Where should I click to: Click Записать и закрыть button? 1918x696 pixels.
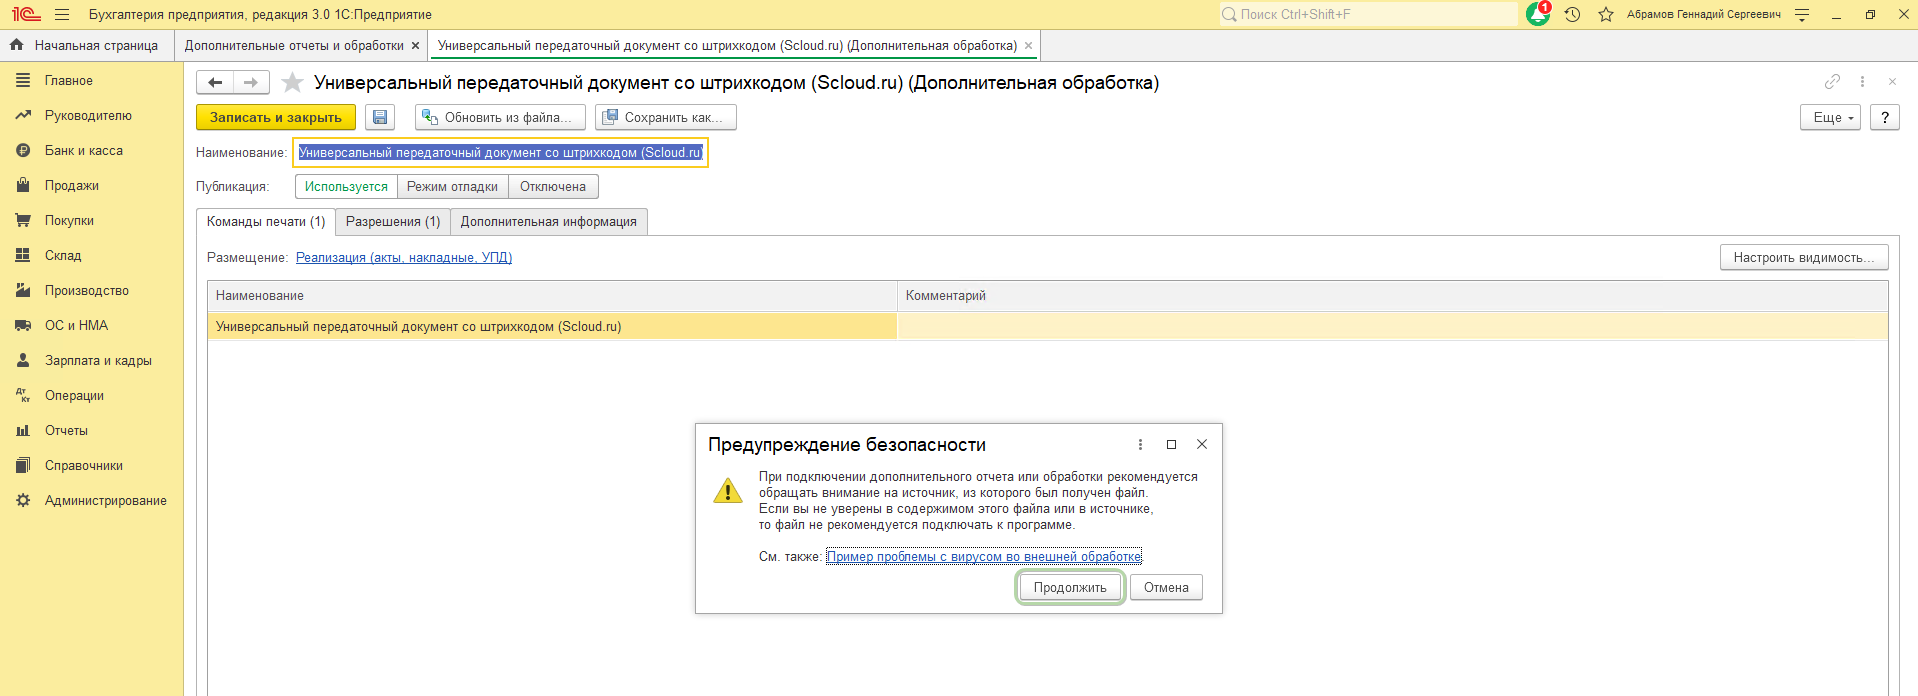coord(276,117)
